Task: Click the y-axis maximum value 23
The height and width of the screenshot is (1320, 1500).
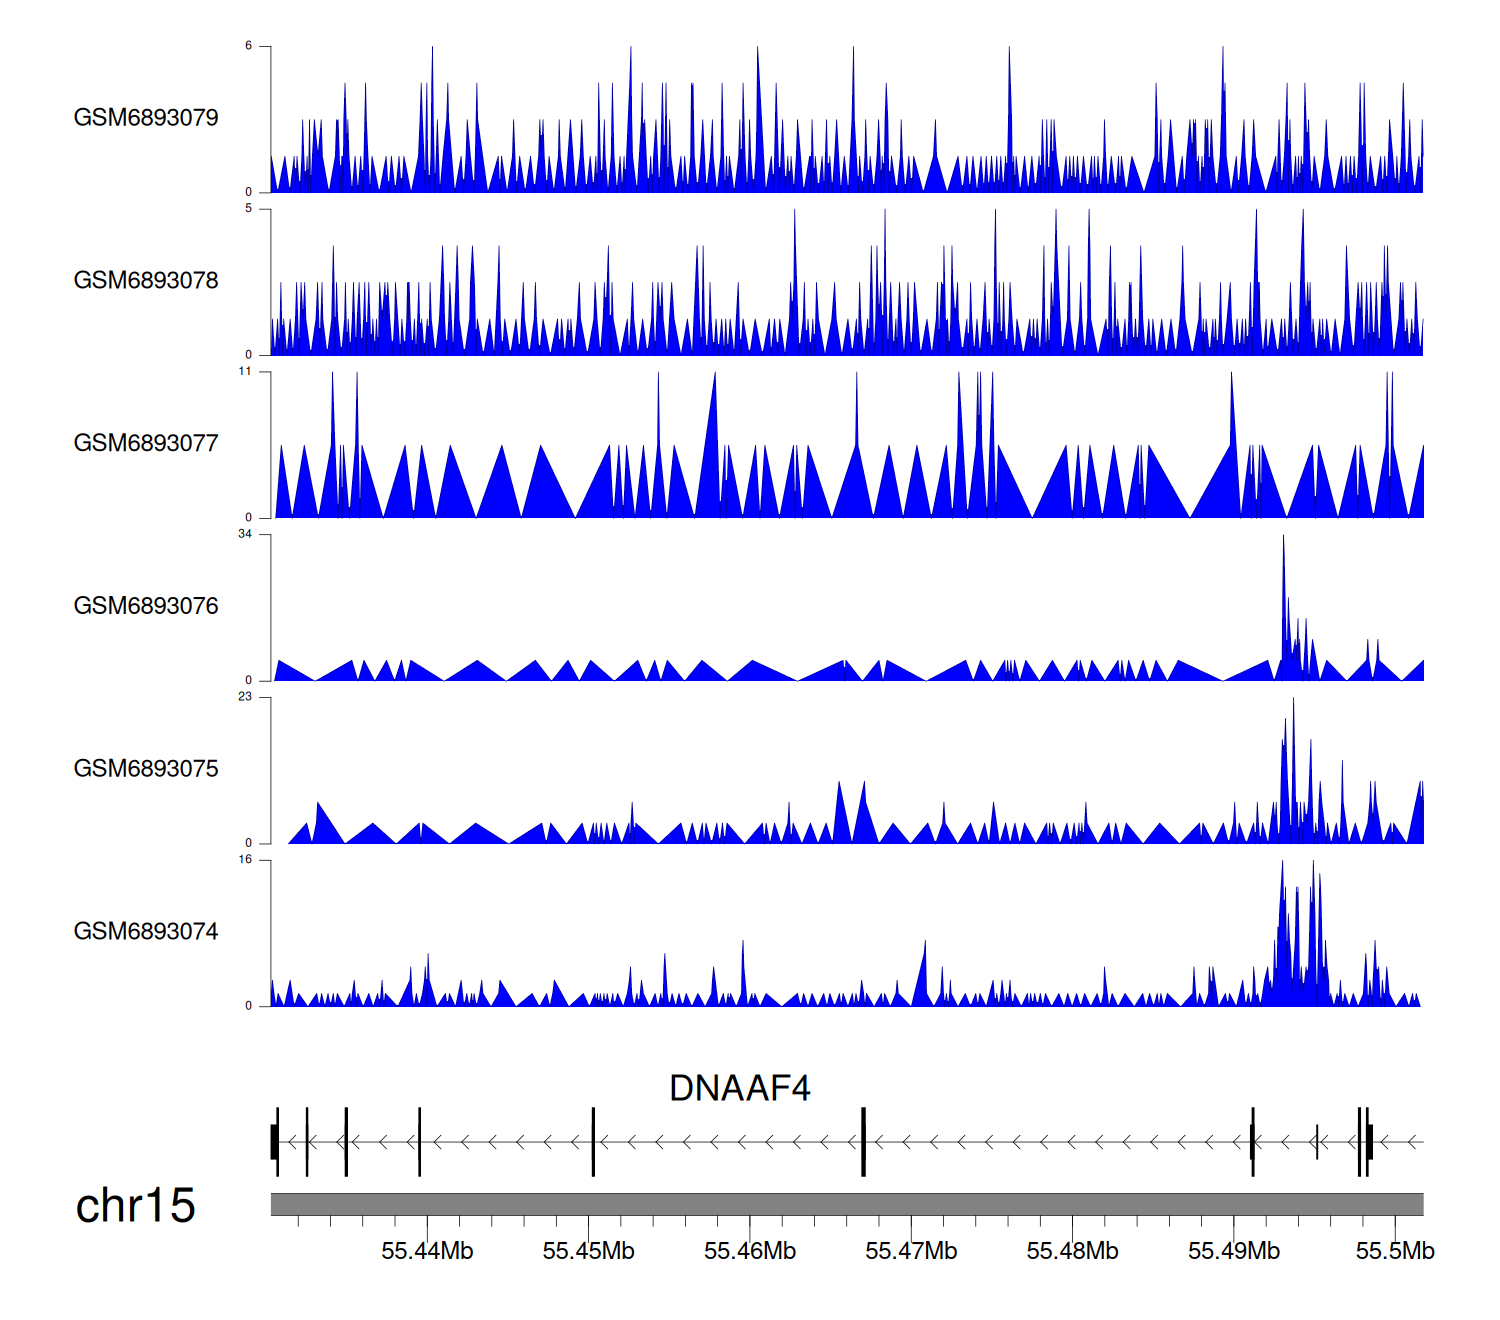Action: click(245, 697)
